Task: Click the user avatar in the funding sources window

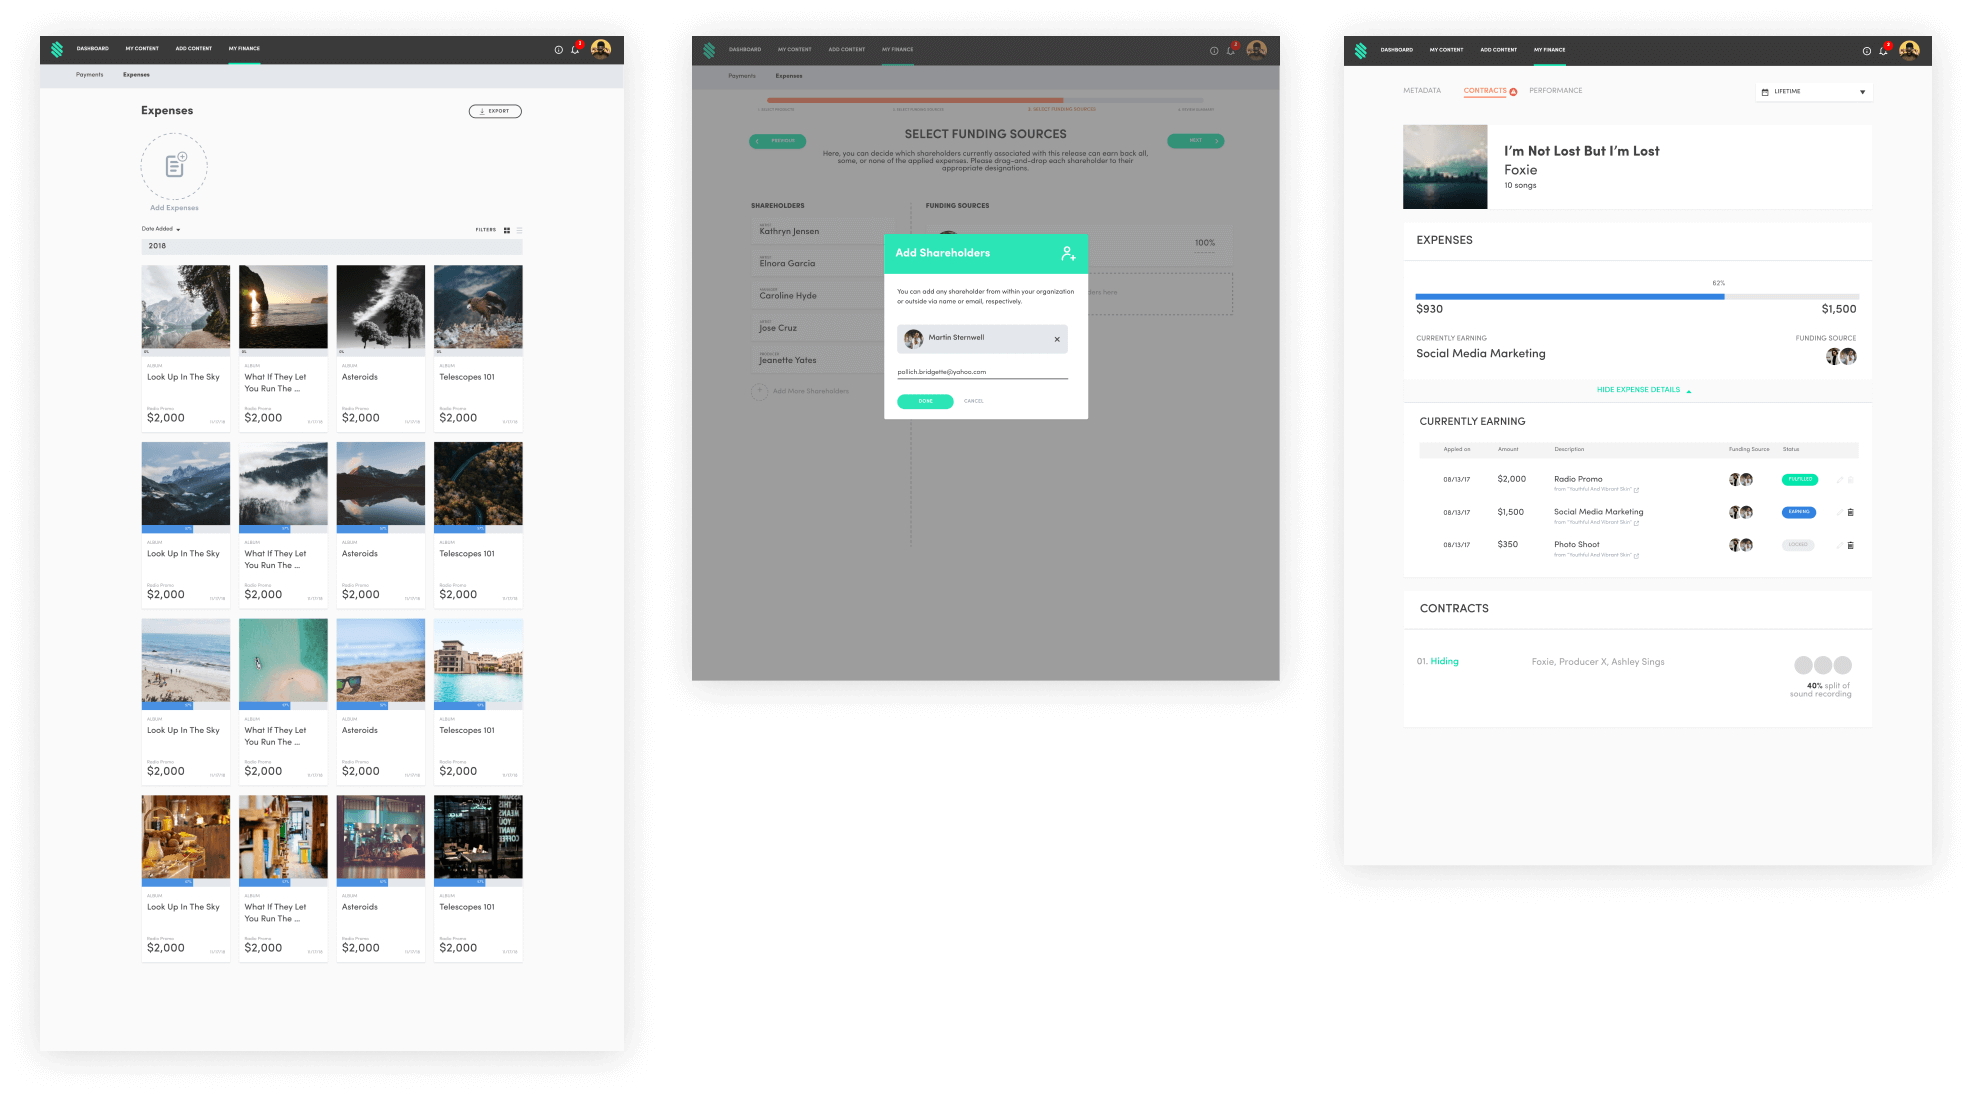Action: coord(1257,50)
